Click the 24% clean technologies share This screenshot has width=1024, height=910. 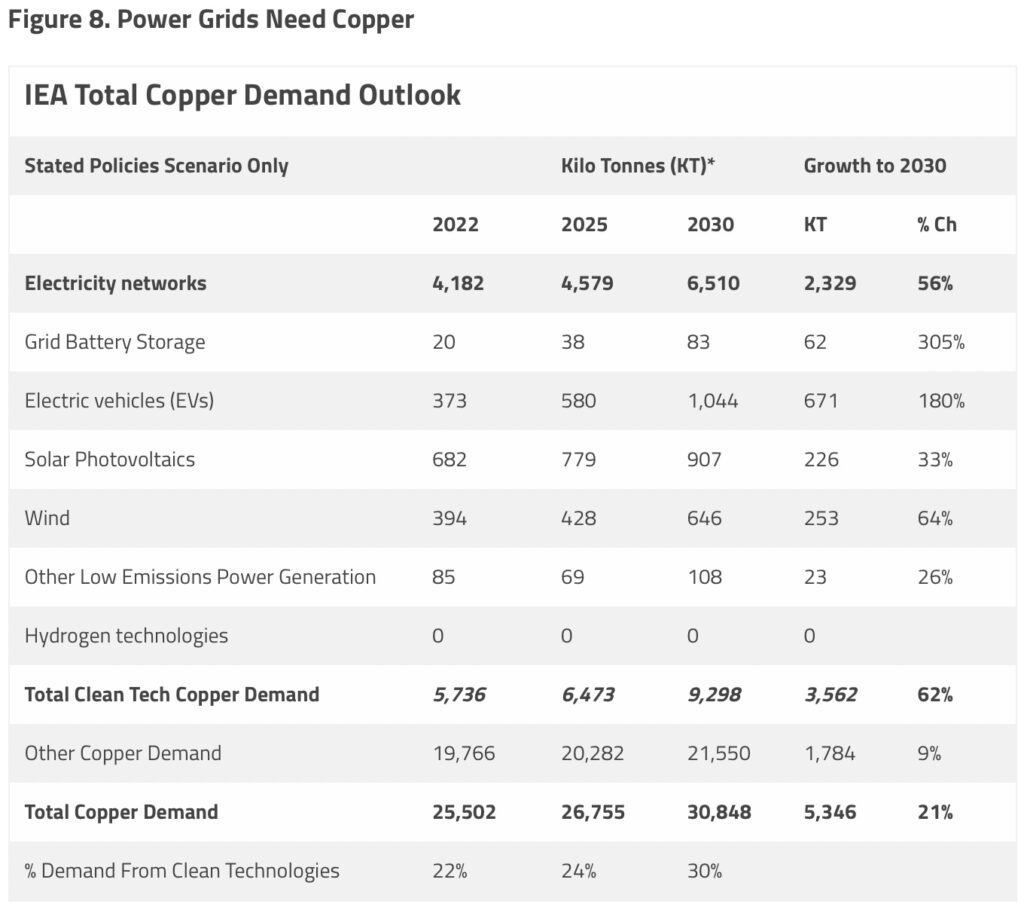click(x=579, y=871)
